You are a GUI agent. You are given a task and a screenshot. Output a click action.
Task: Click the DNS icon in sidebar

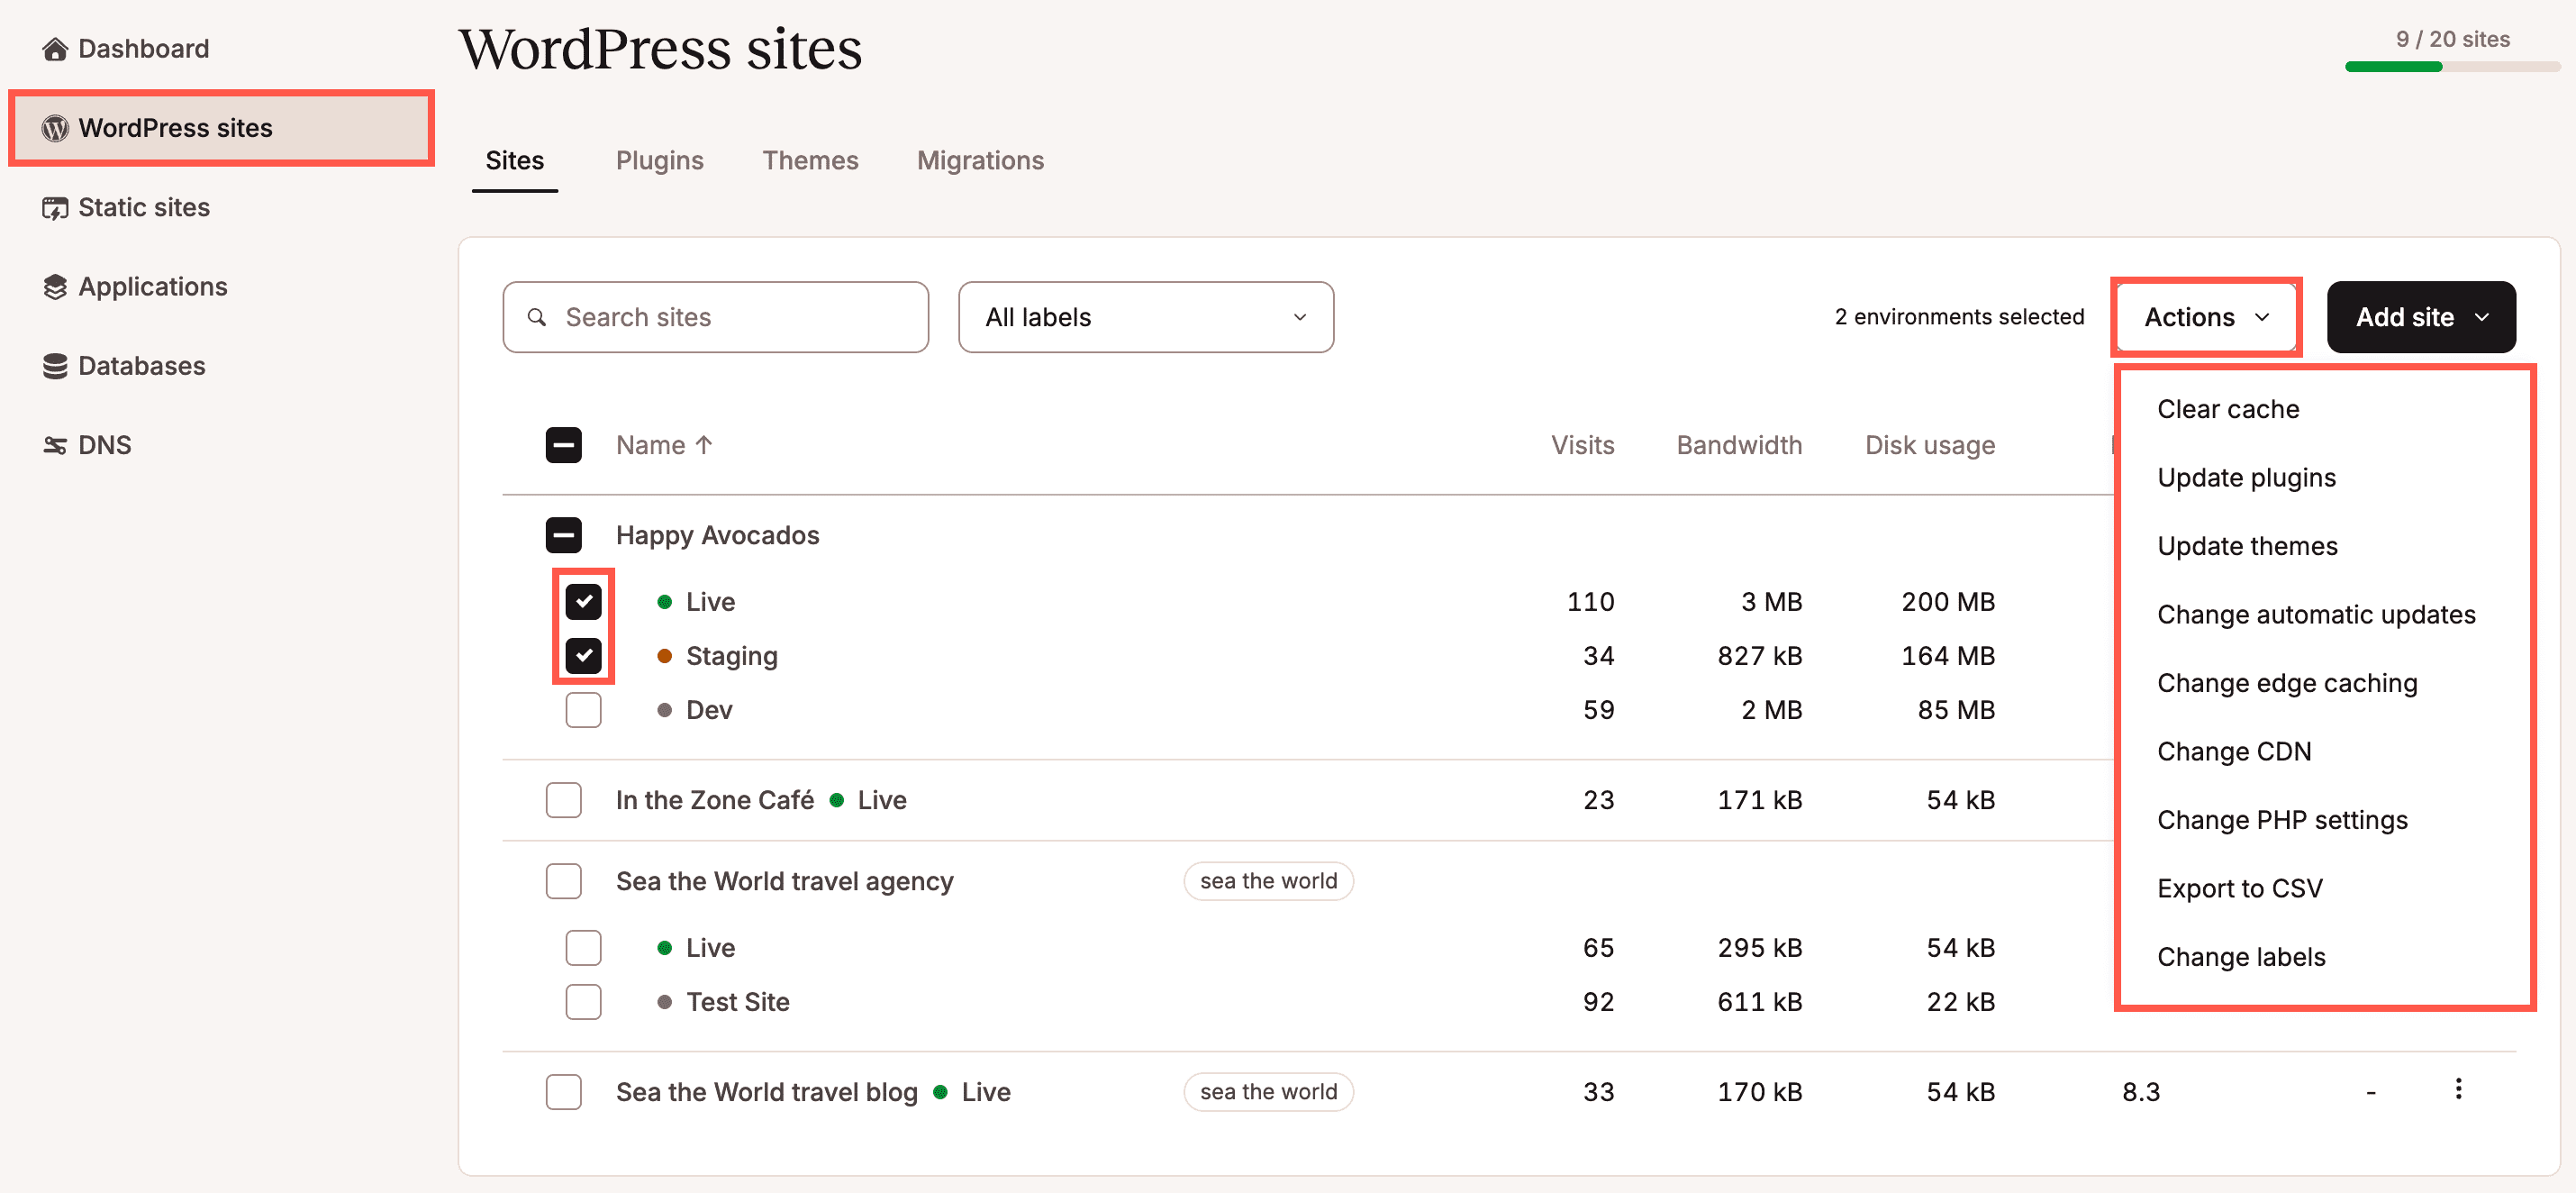pyautogui.click(x=55, y=445)
